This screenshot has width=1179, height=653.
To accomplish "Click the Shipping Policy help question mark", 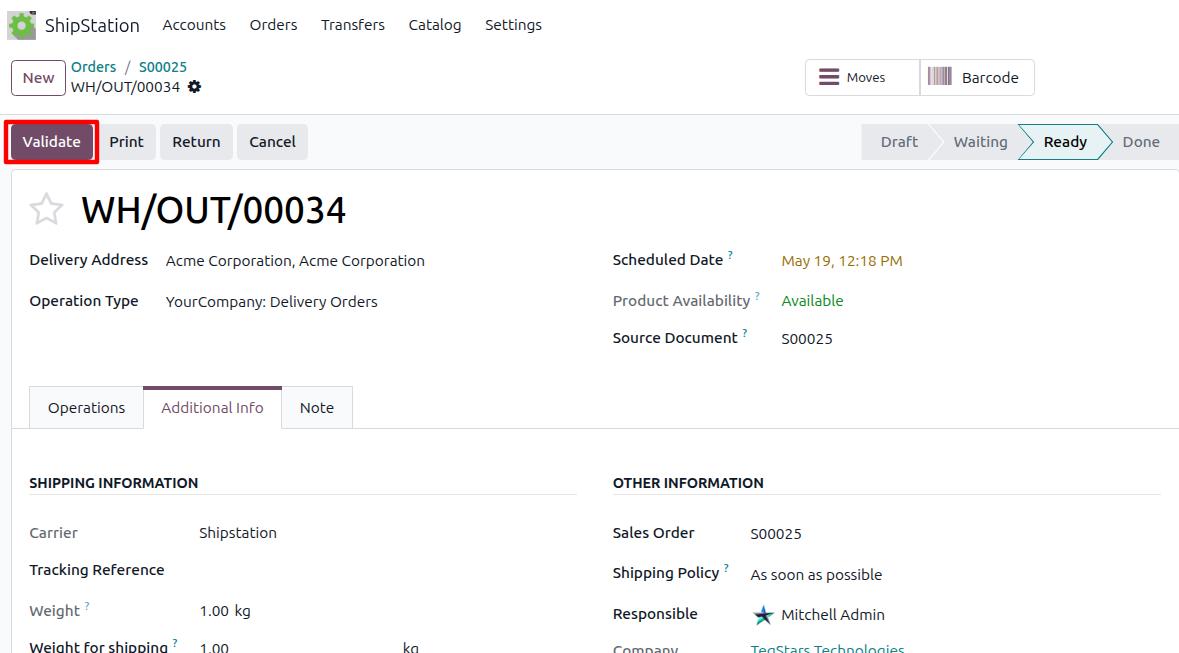I will click(726, 567).
